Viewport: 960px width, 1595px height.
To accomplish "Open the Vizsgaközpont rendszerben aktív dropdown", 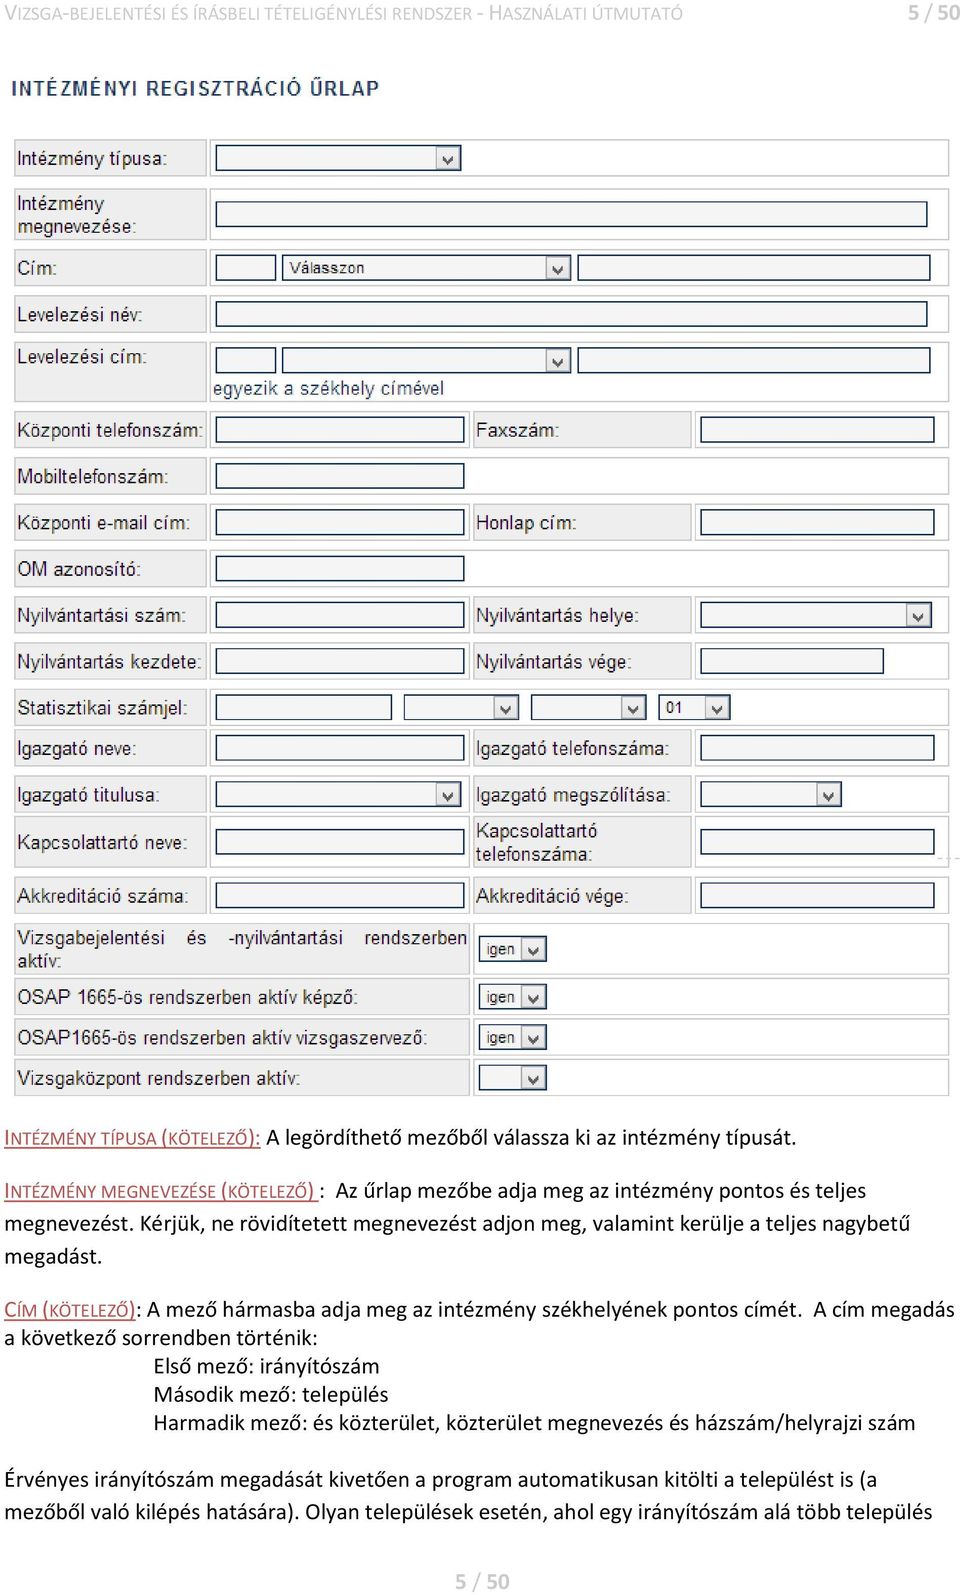I will pos(512,1078).
